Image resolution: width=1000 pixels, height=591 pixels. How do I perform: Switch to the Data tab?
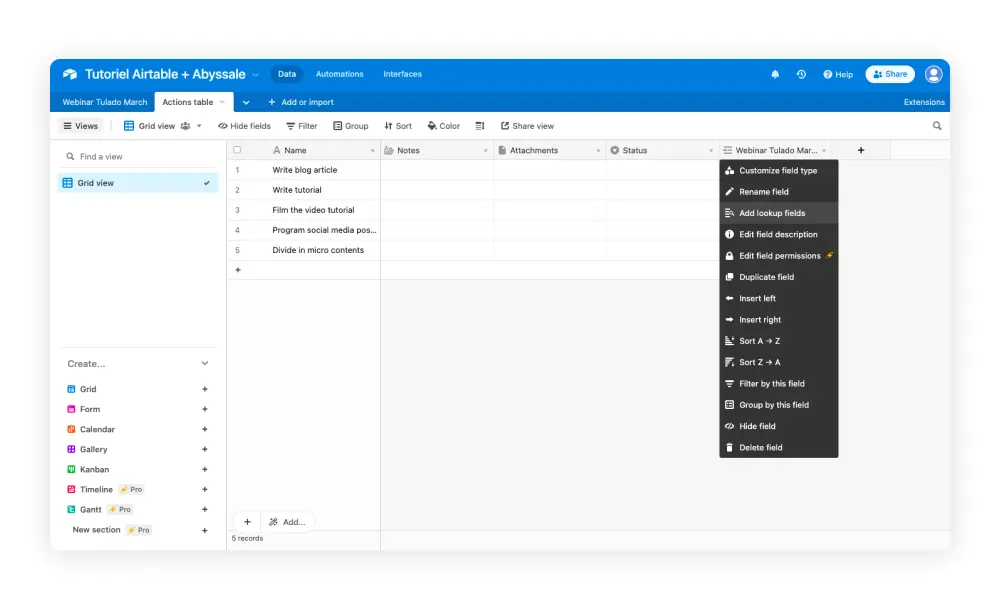coord(287,74)
